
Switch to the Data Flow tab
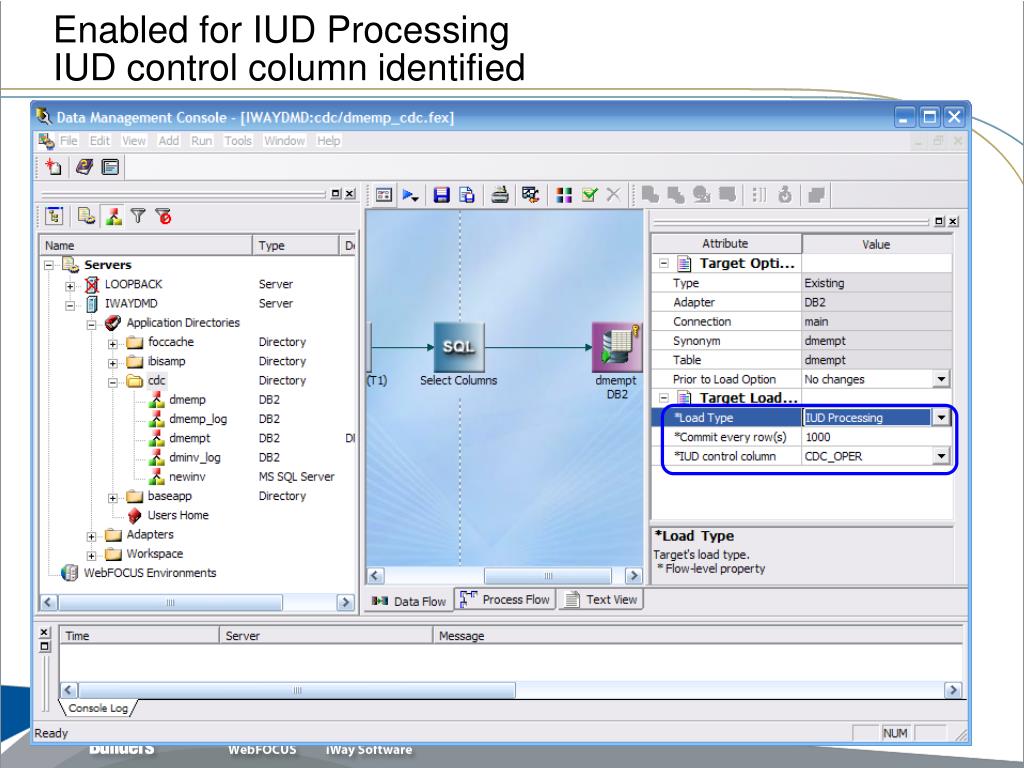pos(408,601)
